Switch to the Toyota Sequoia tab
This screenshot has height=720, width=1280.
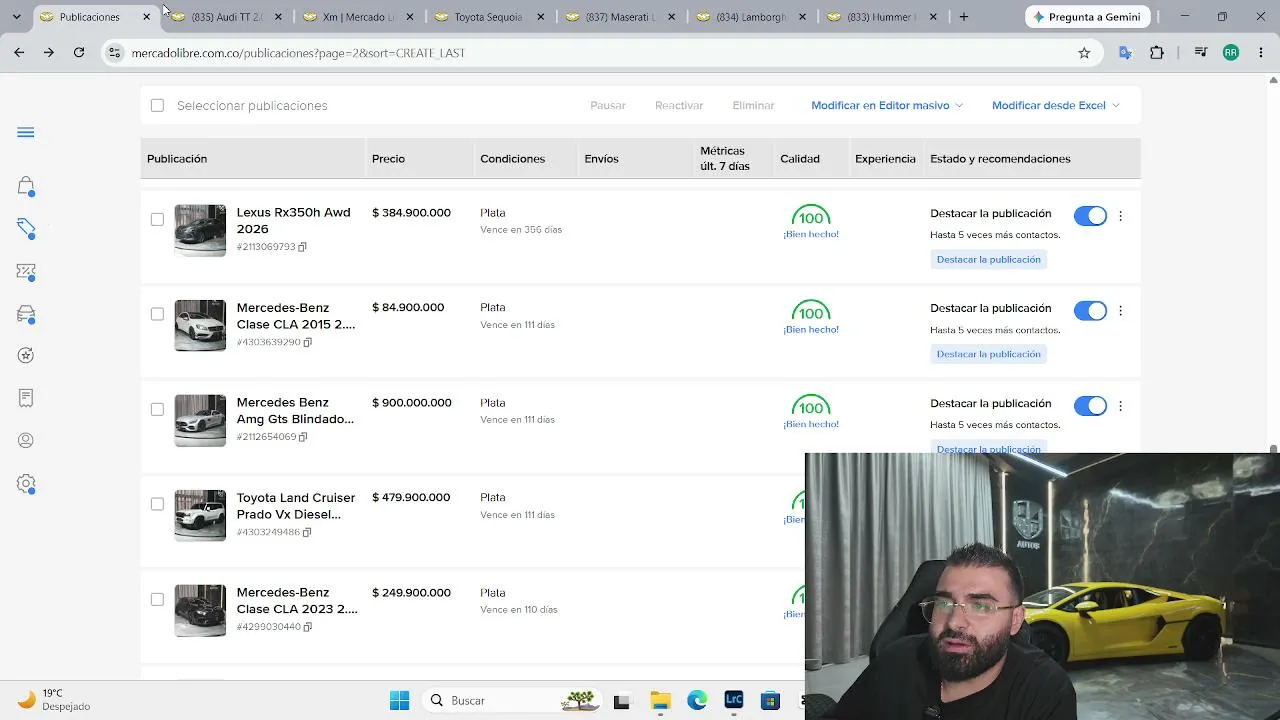coord(488,17)
